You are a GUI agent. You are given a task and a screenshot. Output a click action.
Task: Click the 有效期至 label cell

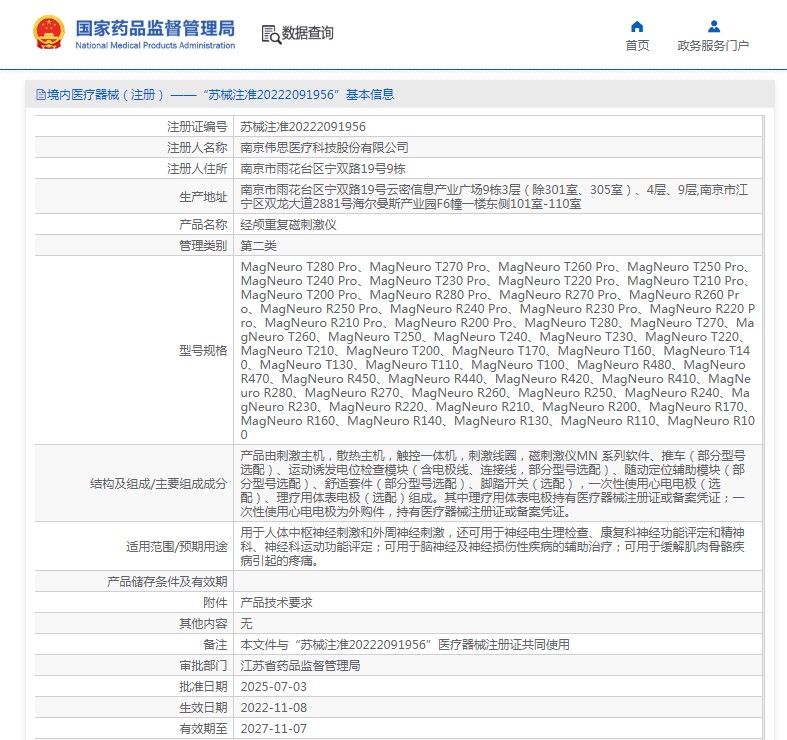(x=134, y=729)
